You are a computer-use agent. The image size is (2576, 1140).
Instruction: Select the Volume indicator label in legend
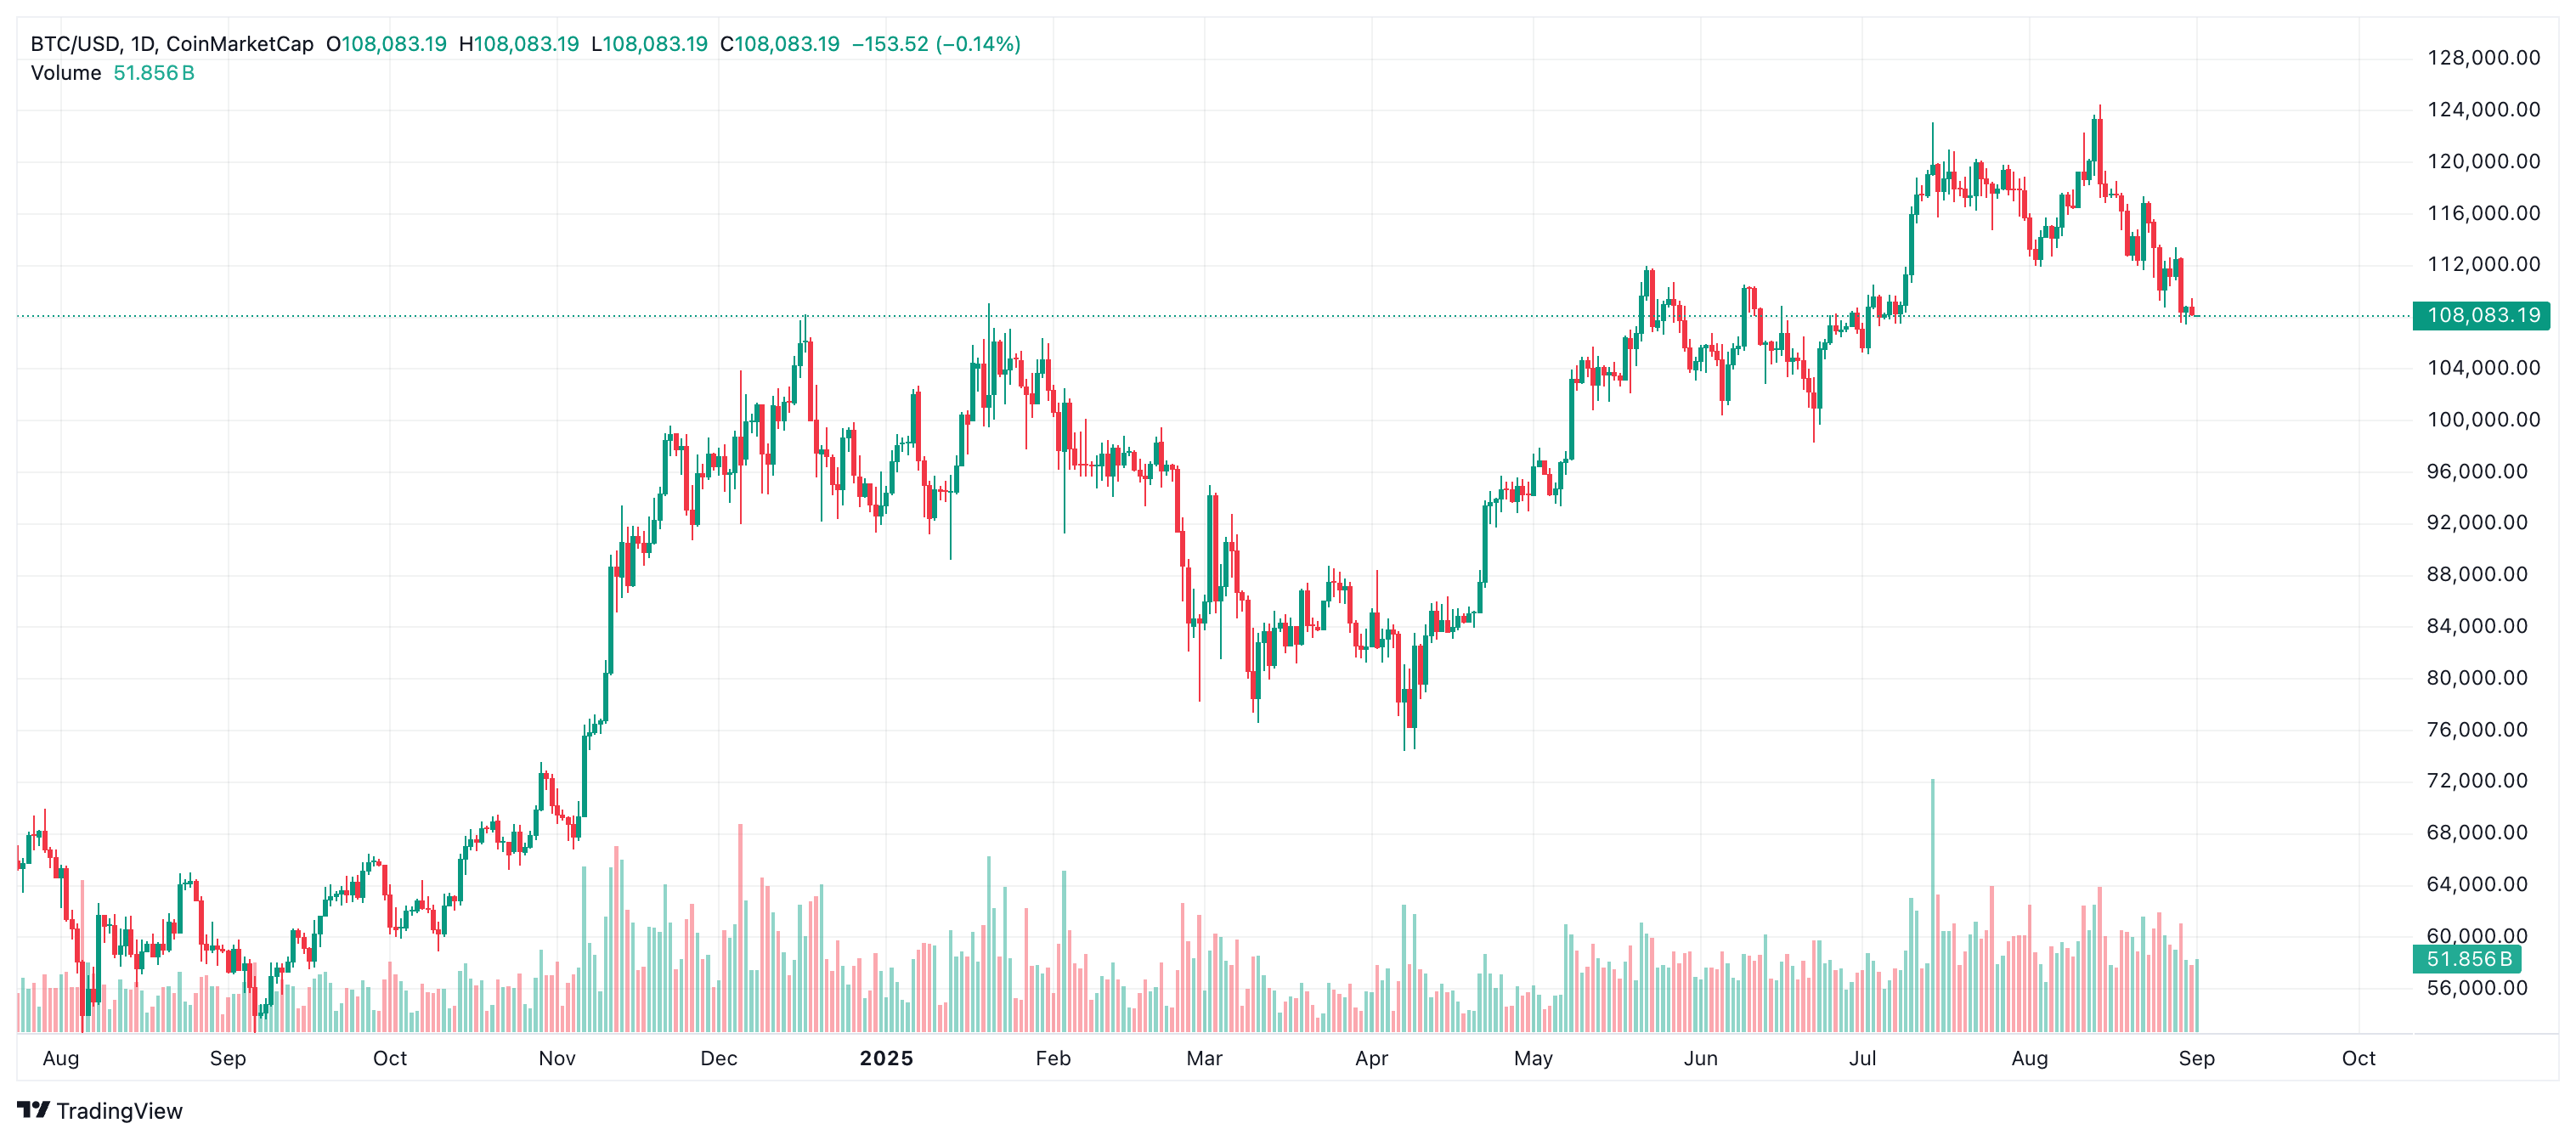point(66,73)
